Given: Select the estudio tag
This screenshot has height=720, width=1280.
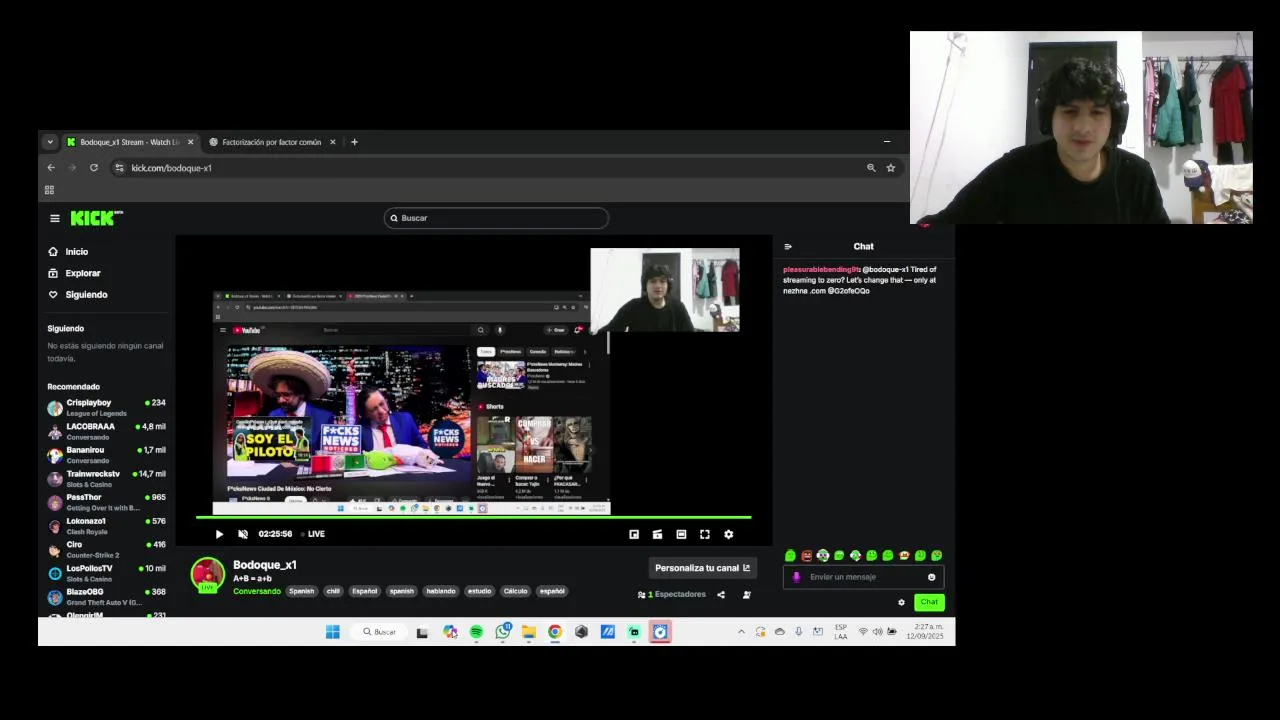Looking at the screenshot, I should pyautogui.click(x=479, y=591).
